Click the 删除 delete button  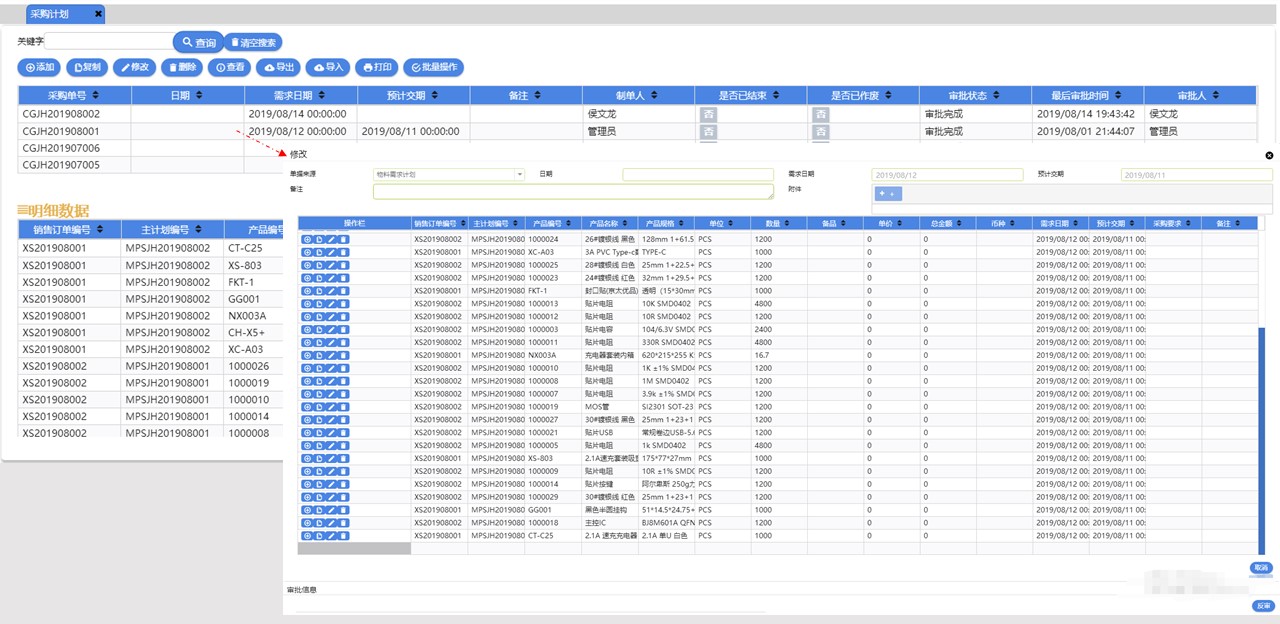pos(182,67)
